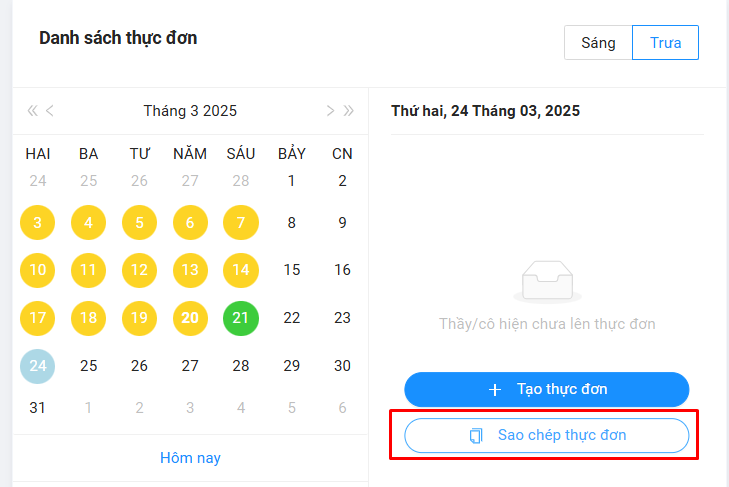Select the green date 21
The width and height of the screenshot is (729, 487).
241,318
